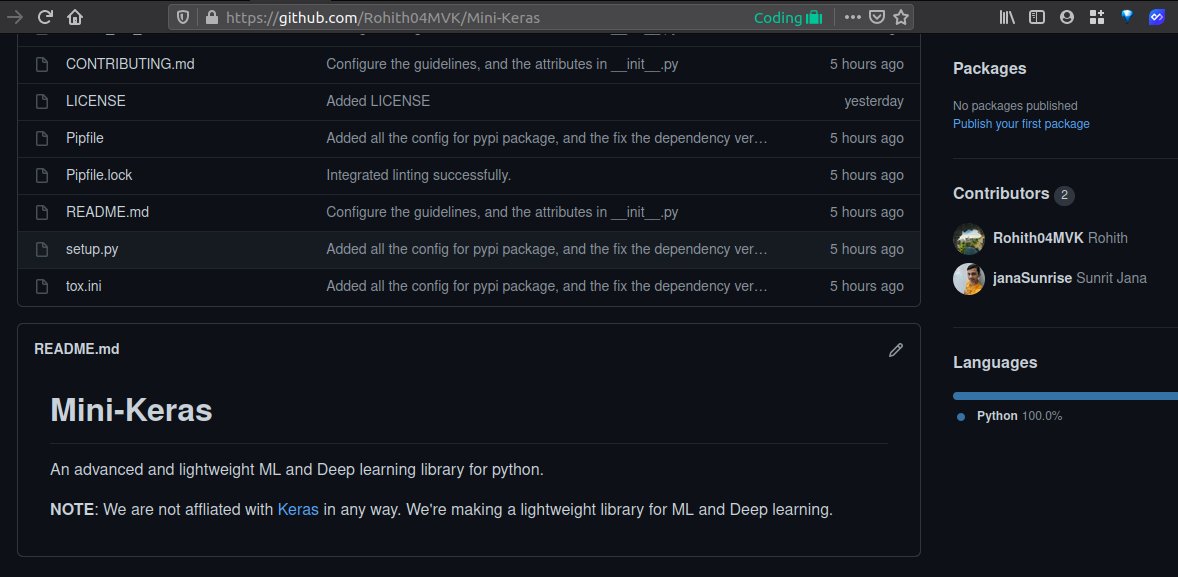Open 'Added LICENSE' commit message
This screenshot has height=577, width=1178.
point(378,101)
